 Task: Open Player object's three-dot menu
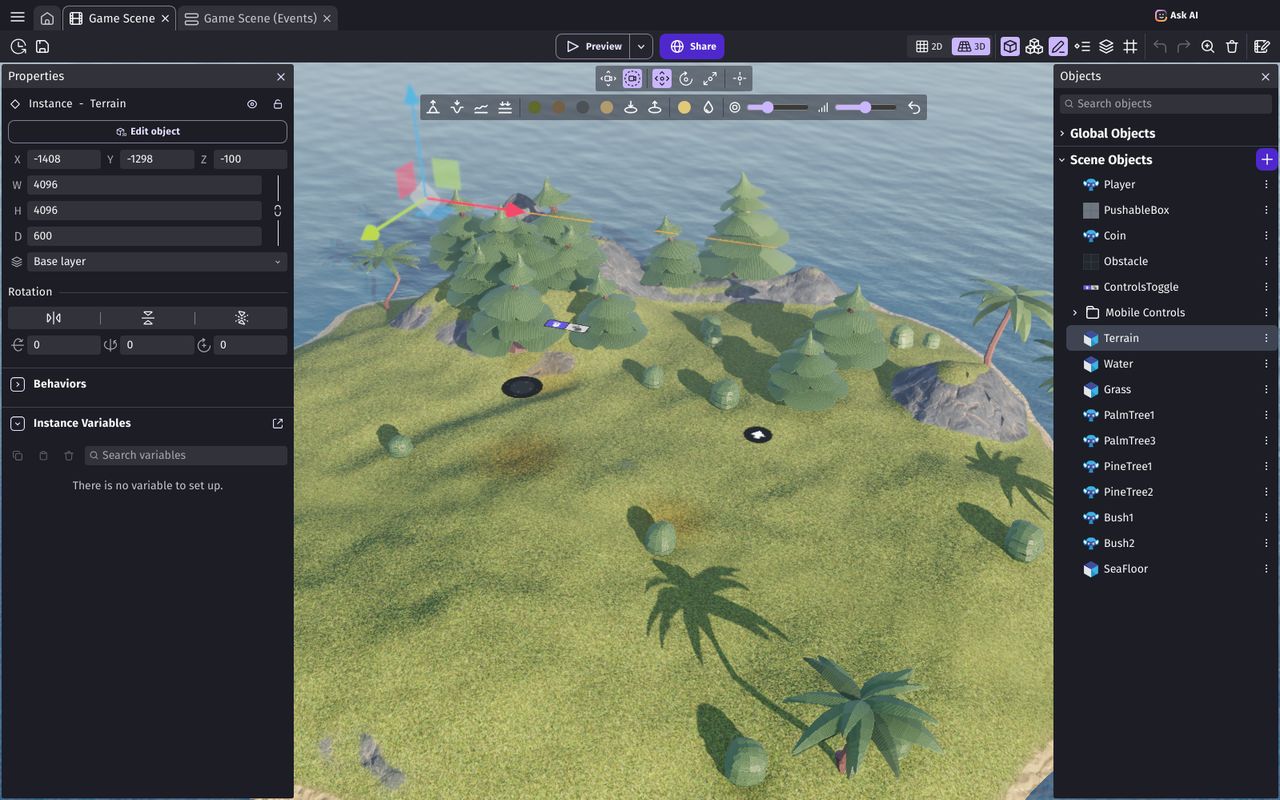[1266, 185]
